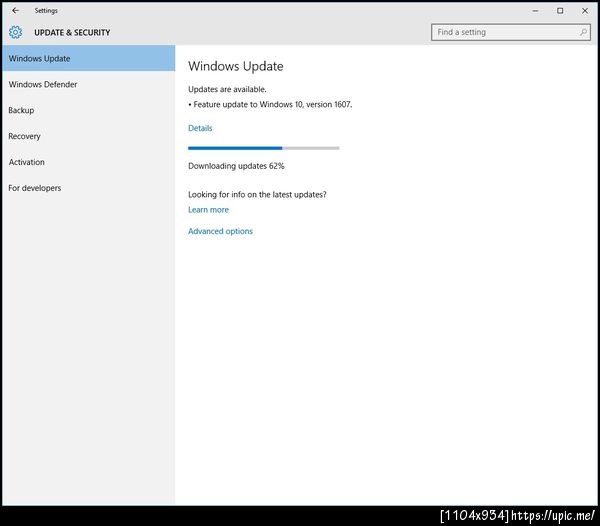600x526 pixels.
Task: Click the Update & Security gear icon
Action: pos(15,33)
